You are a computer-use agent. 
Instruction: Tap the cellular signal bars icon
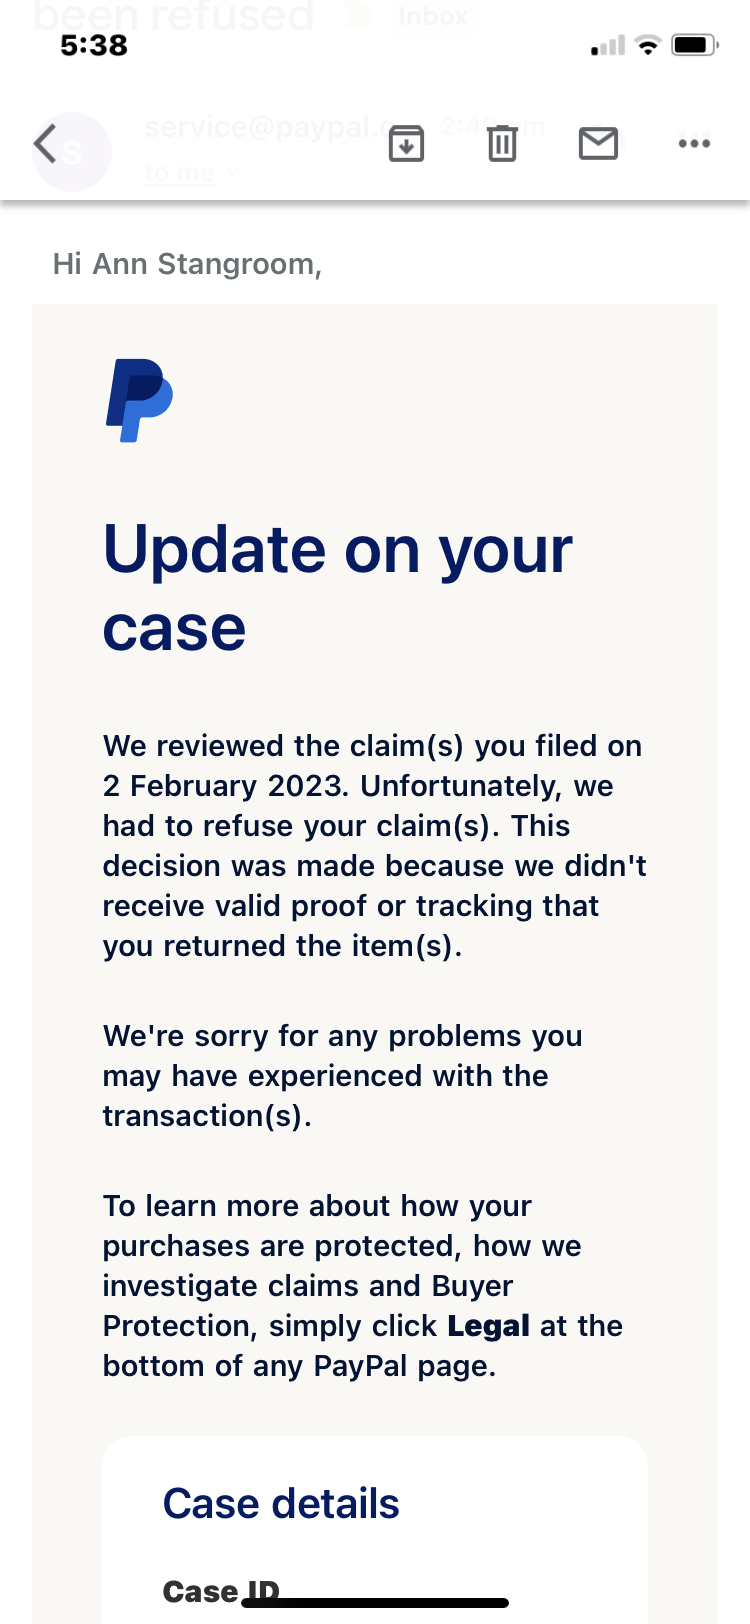pyautogui.click(x=608, y=46)
